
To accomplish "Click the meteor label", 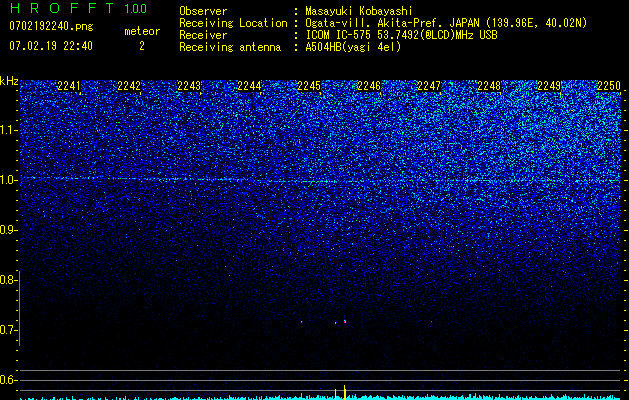I will (142, 31).
